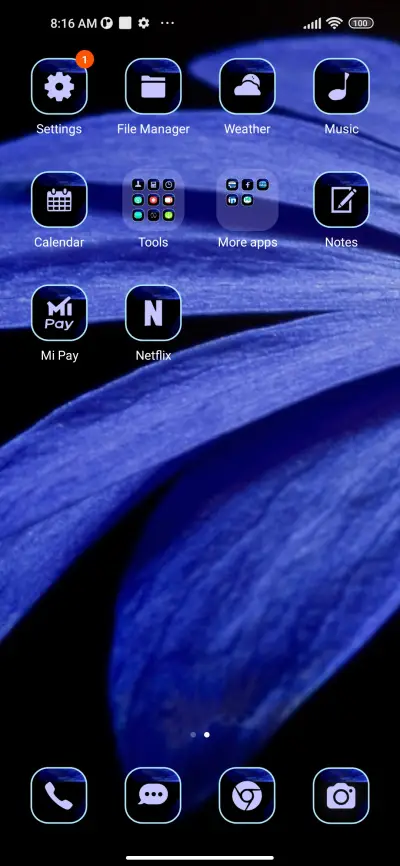Launch the Netflix app
The height and width of the screenshot is (866, 400).
[153, 313]
